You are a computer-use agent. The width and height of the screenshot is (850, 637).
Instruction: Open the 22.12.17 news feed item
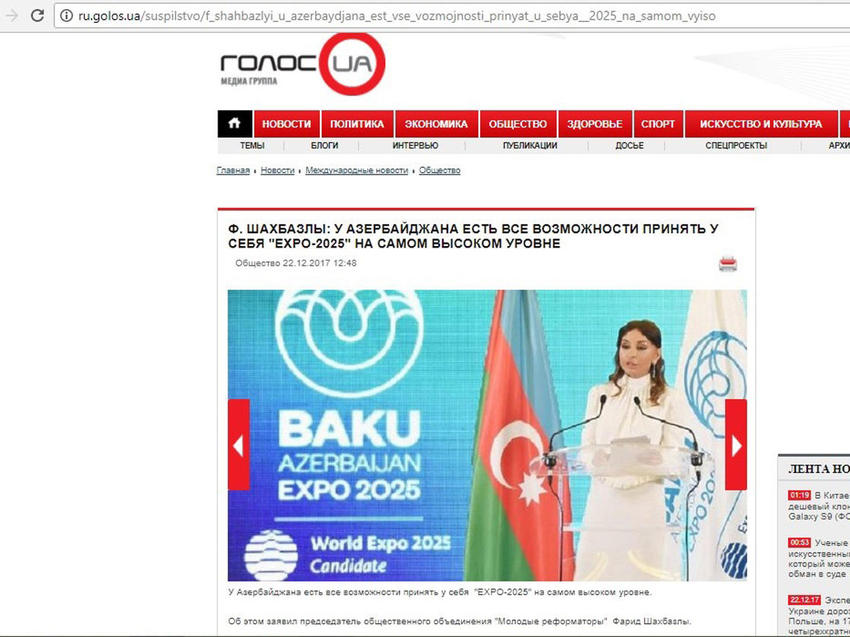(819, 616)
